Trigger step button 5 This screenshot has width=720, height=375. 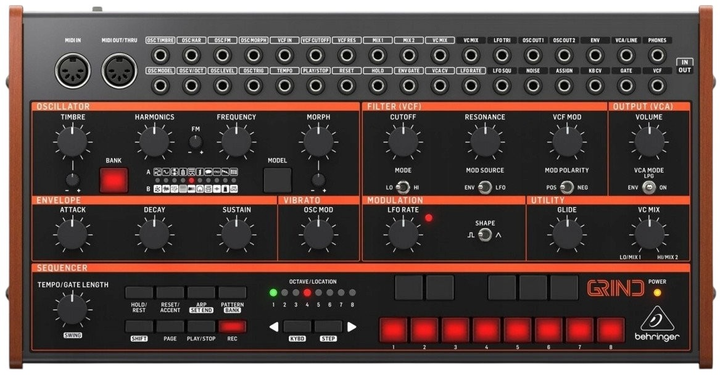pyautogui.click(x=518, y=330)
